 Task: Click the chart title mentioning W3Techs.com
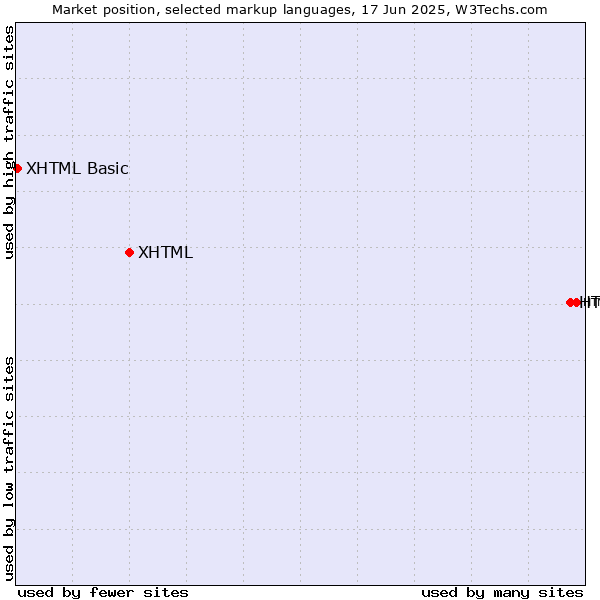coord(300,10)
